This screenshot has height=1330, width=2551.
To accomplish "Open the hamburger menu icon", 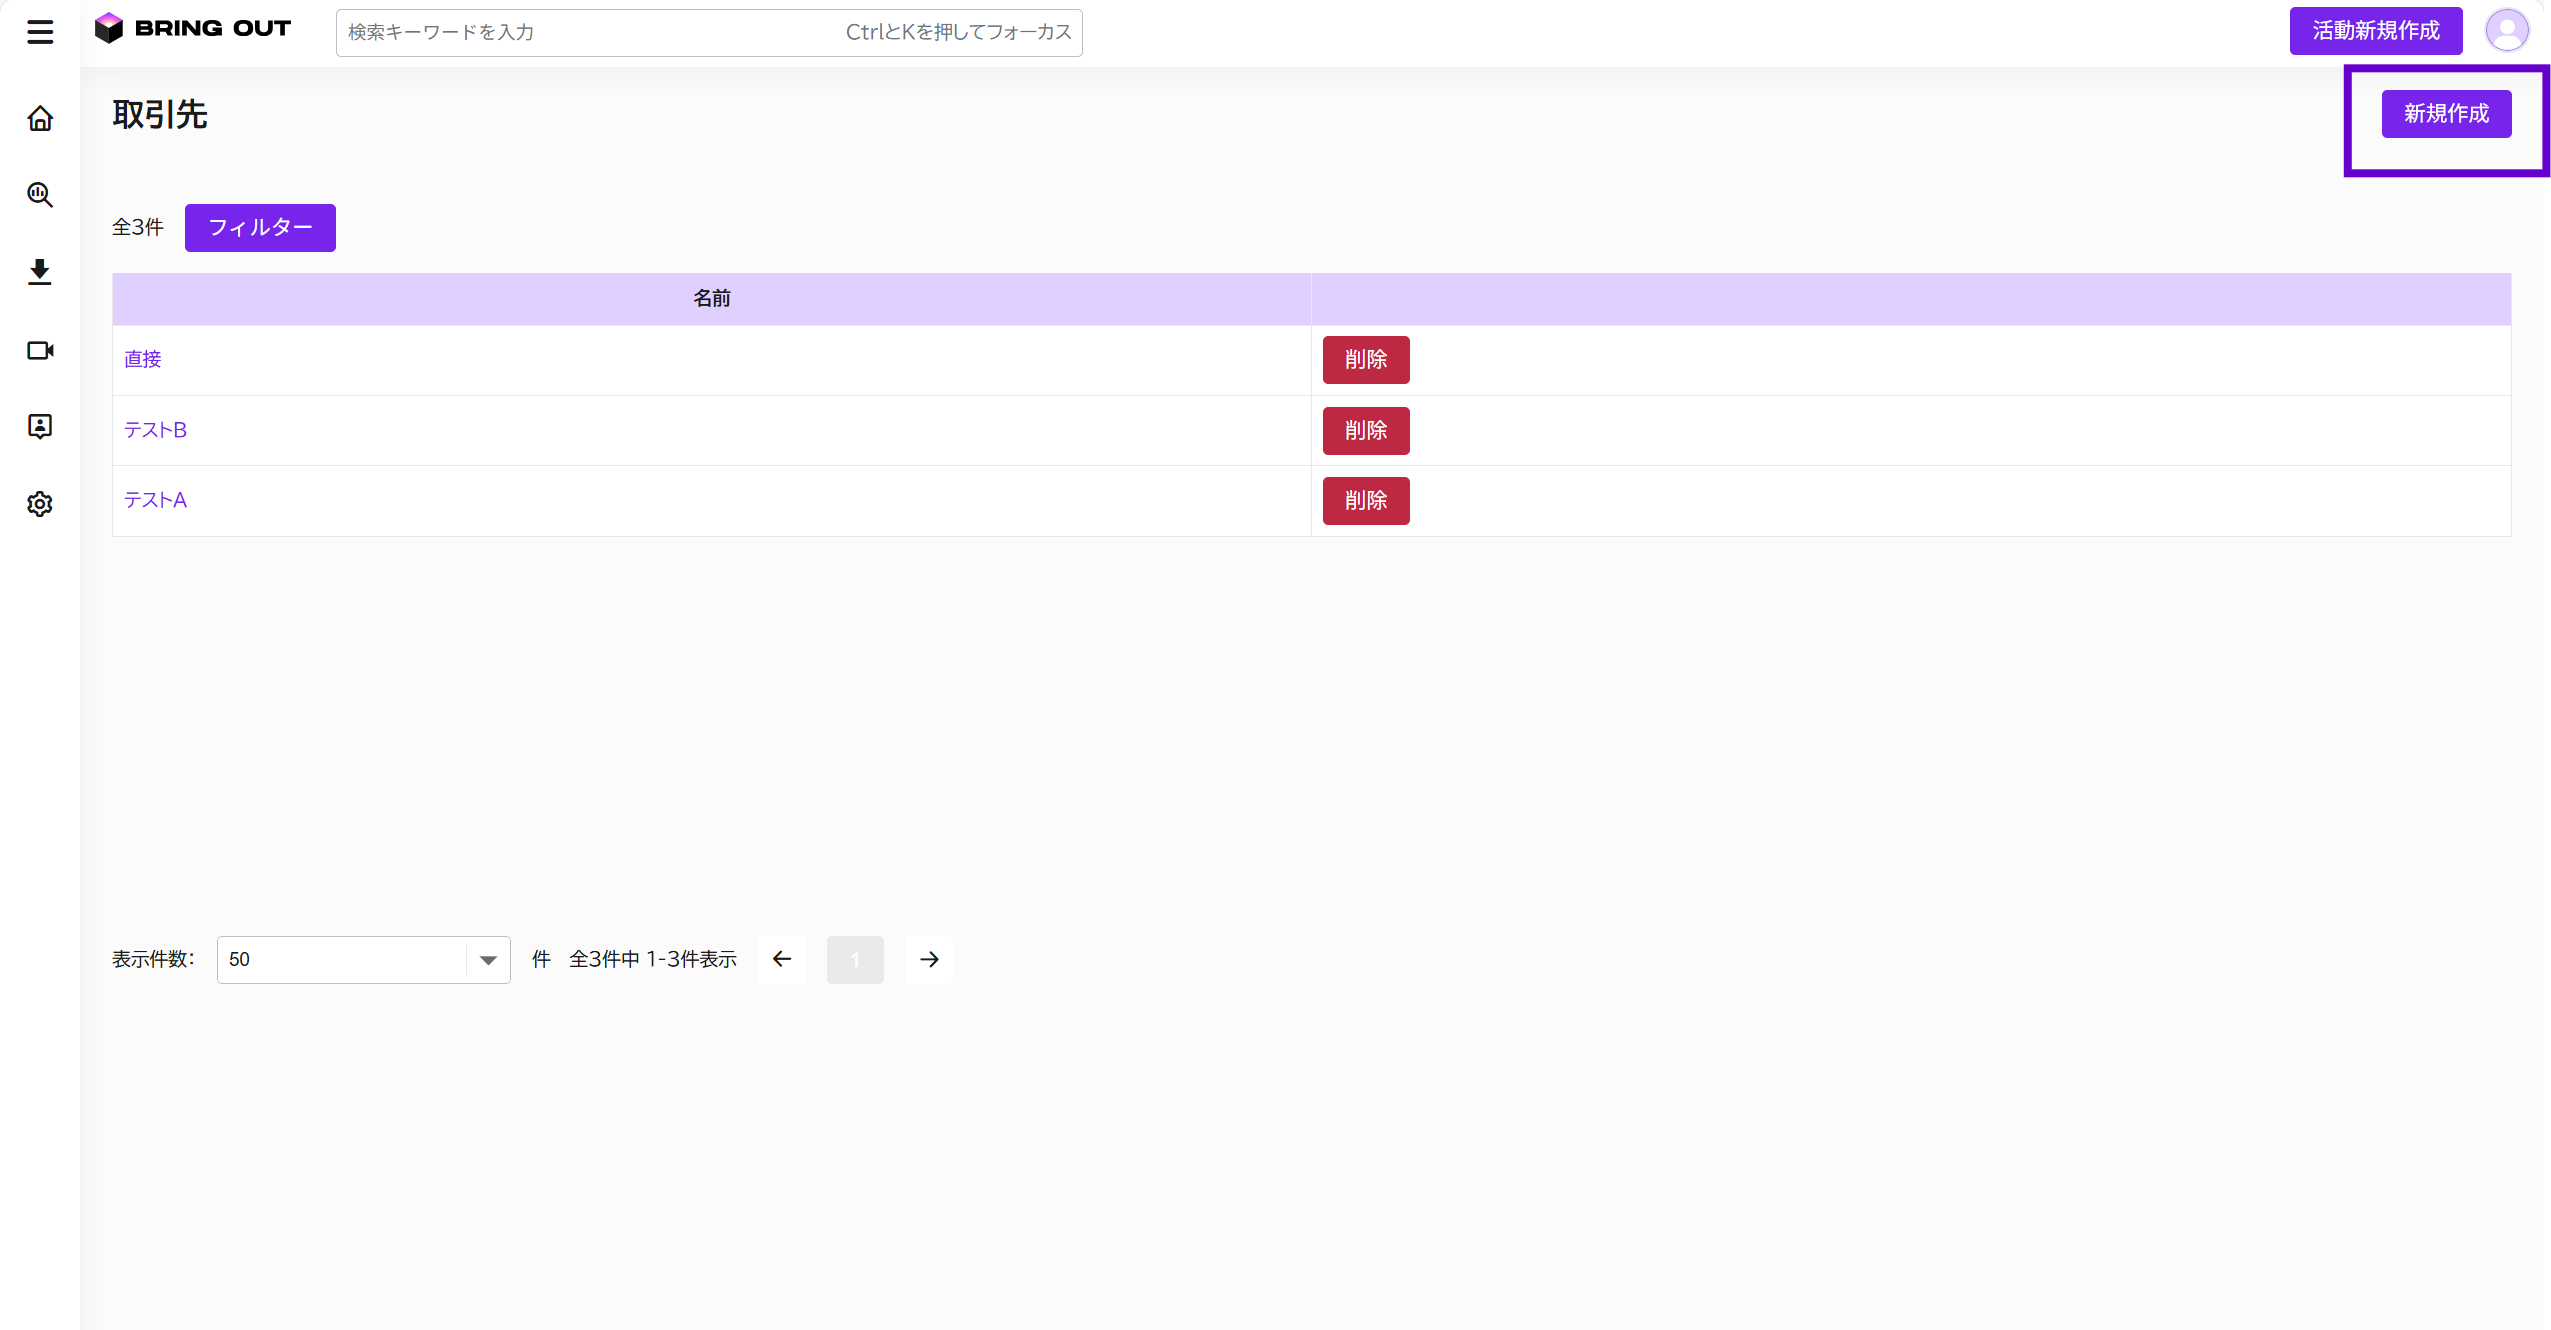I will point(40,32).
